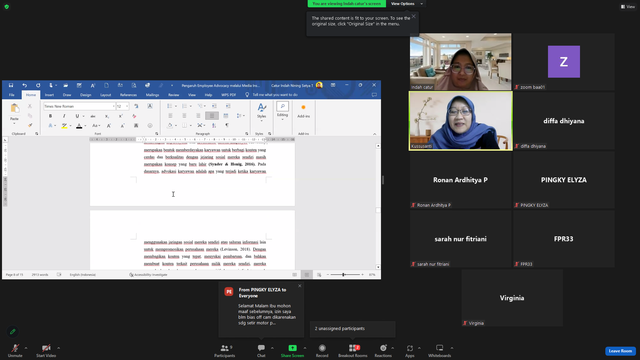Dismiss the shared content size notice
640x360 pixels.
click(413, 16)
